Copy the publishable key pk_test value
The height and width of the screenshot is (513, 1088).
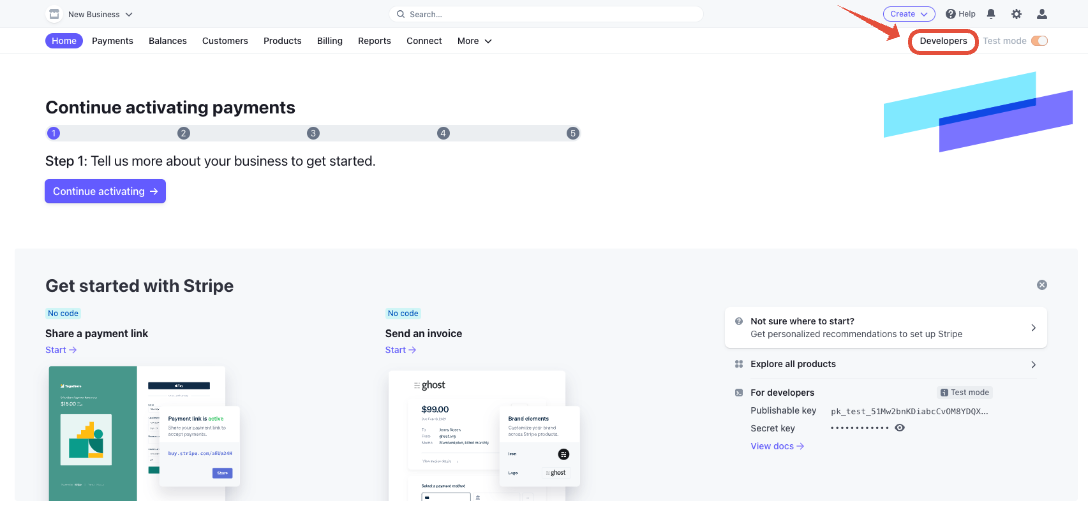[x=909, y=411]
